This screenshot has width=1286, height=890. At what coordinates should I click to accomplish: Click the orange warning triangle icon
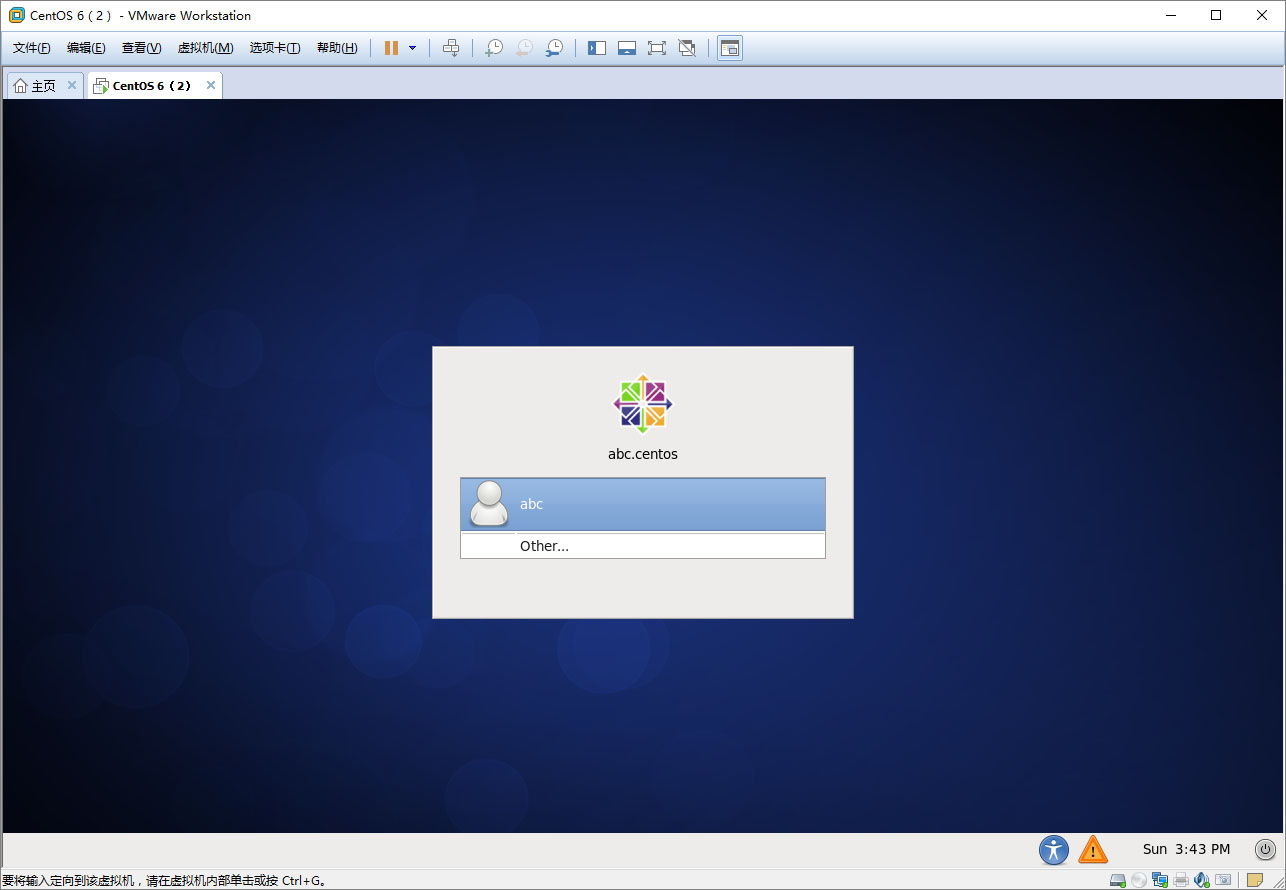coord(1093,850)
